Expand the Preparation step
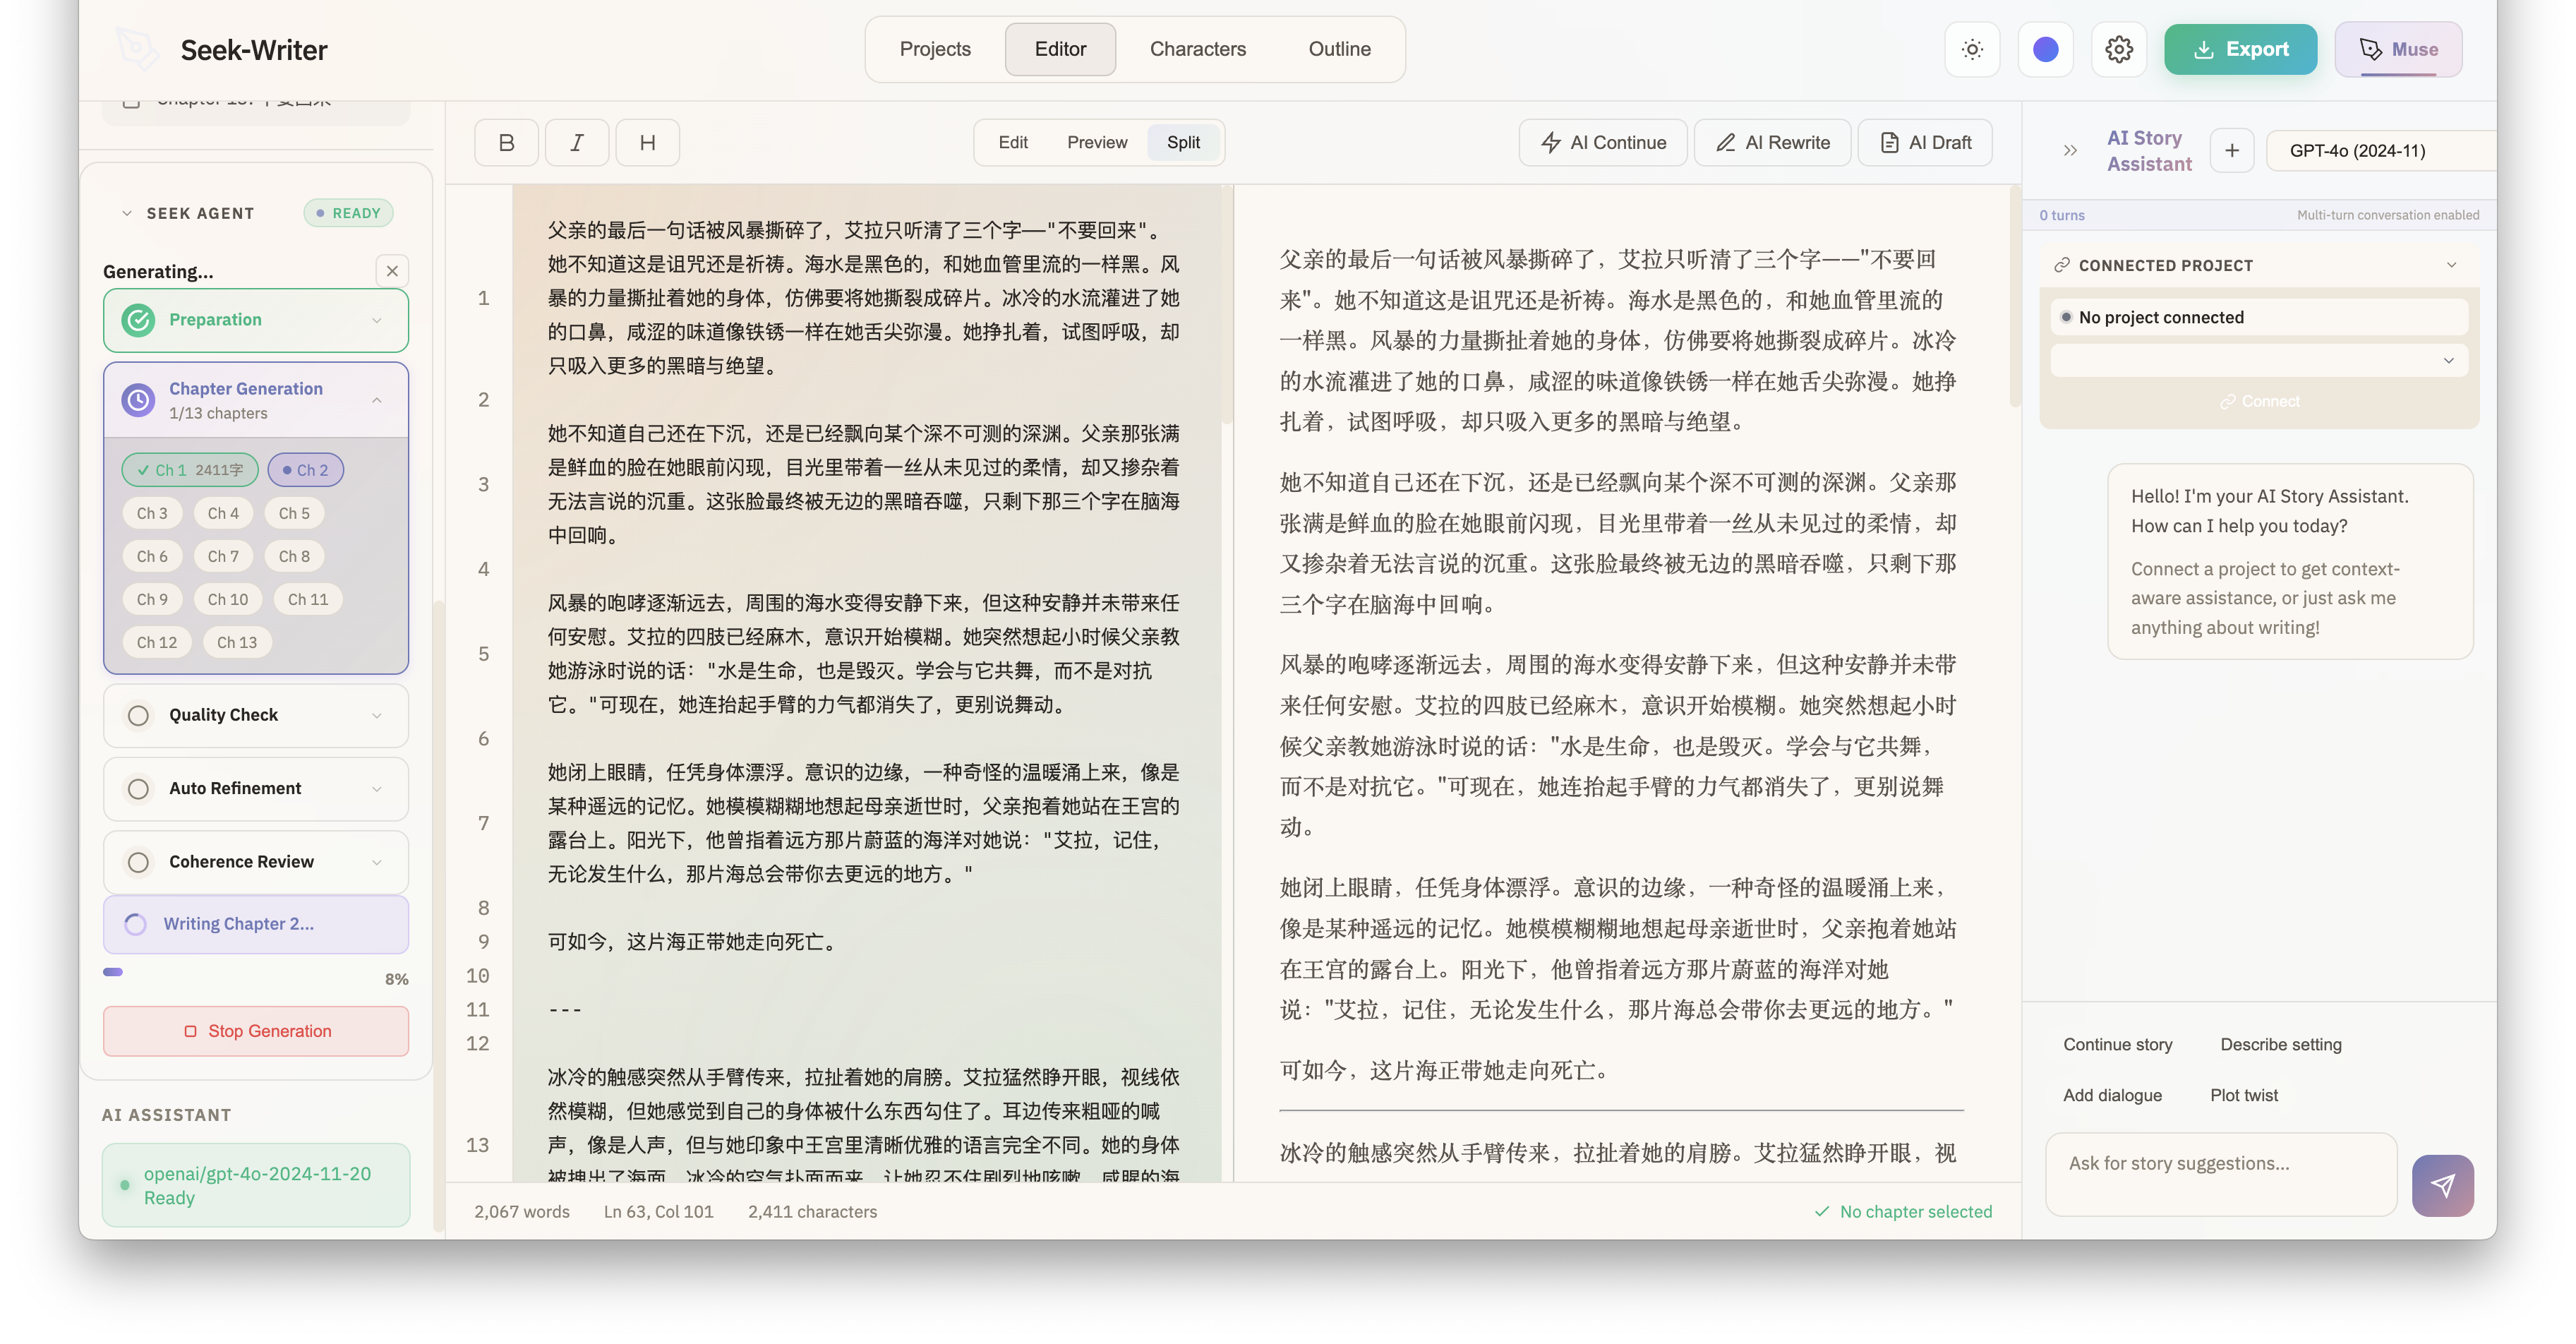The image size is (2576, 1344). pyautogui.click(x=376, y=320)
